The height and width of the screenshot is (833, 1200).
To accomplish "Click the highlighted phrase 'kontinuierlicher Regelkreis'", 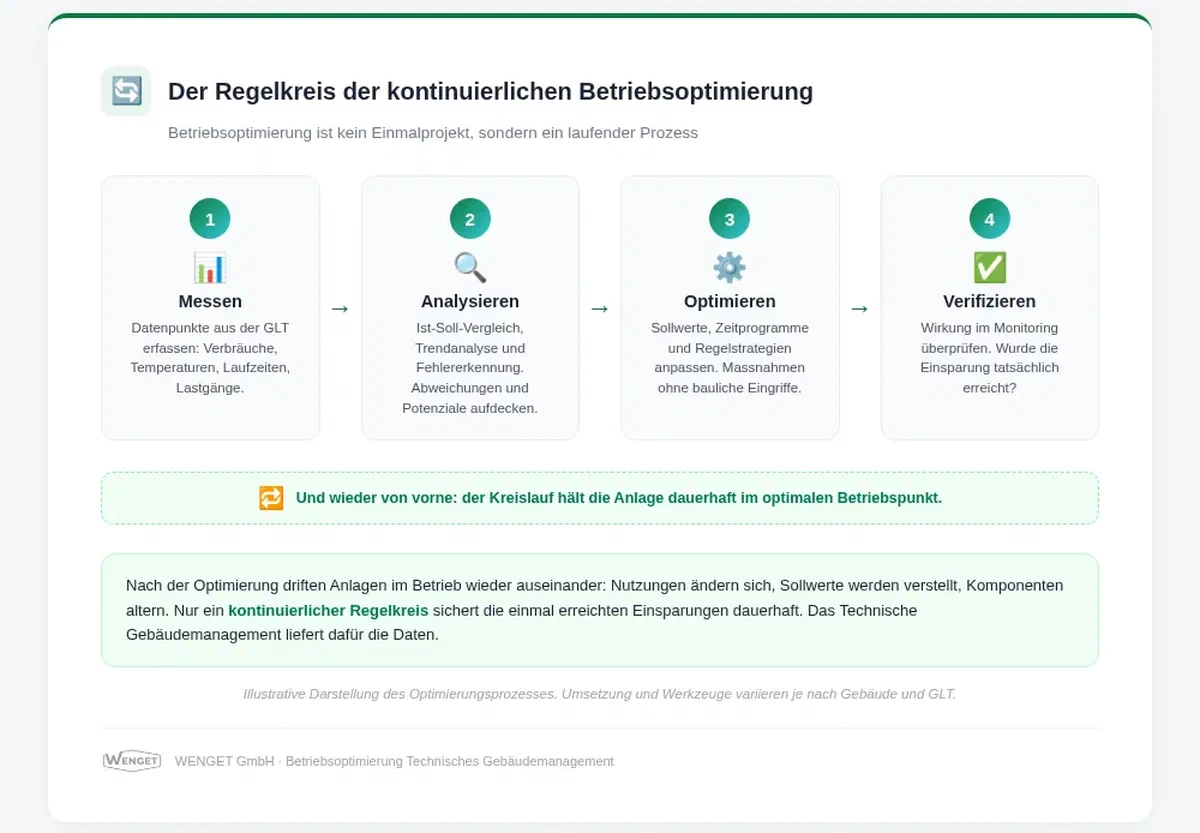I will pos(328,610).
